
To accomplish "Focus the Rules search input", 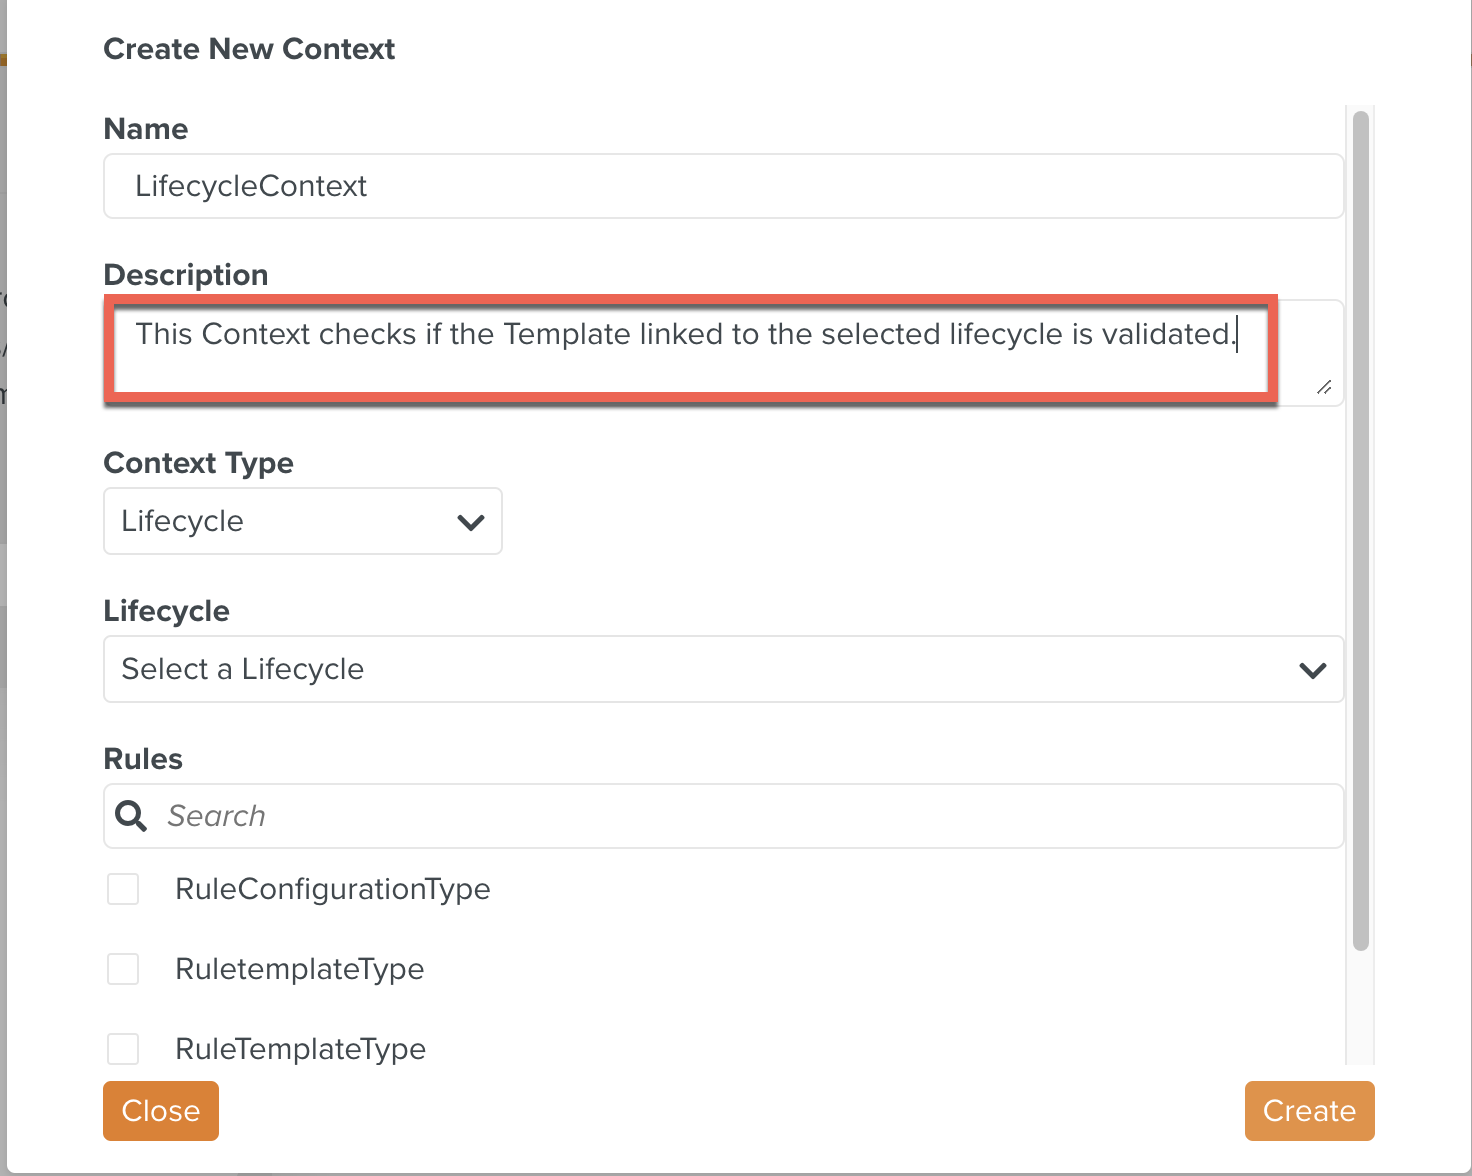I will tap(750, 816).
